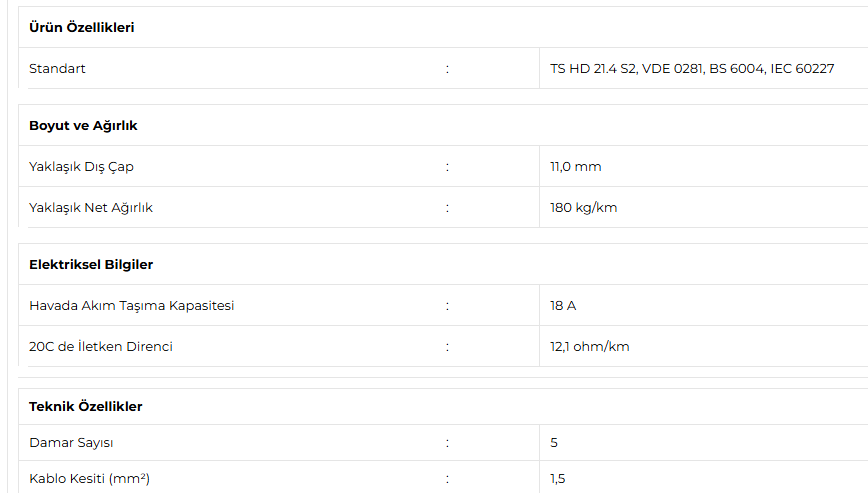
Task: Click the Kablo Kesiti value 1,5
Action: click(557, 479)
